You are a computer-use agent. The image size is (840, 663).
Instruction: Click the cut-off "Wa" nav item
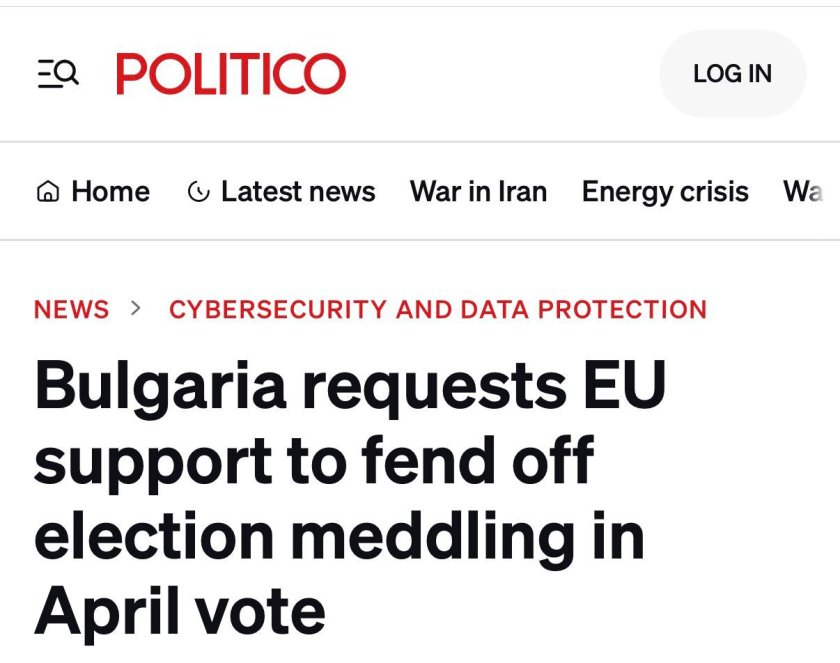tap(804, 192)
